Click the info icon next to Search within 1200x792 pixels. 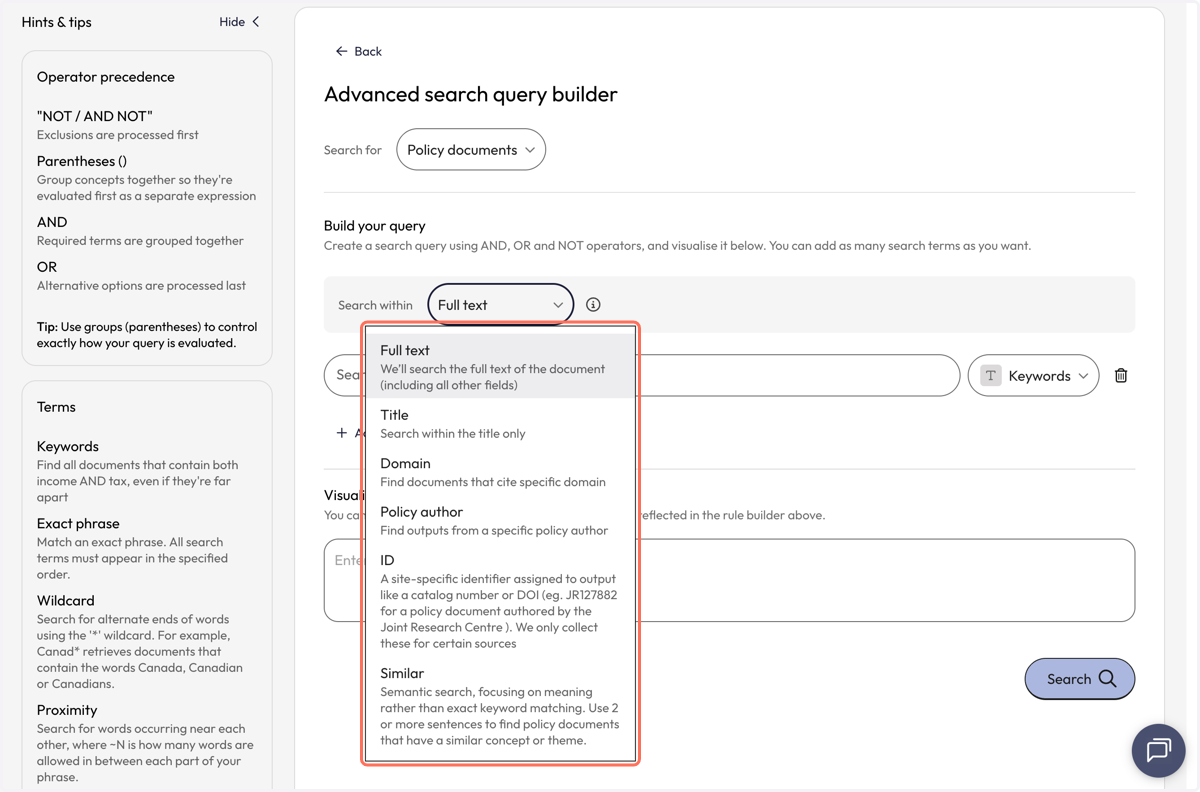pyautogui.click(x=593, y=305)
